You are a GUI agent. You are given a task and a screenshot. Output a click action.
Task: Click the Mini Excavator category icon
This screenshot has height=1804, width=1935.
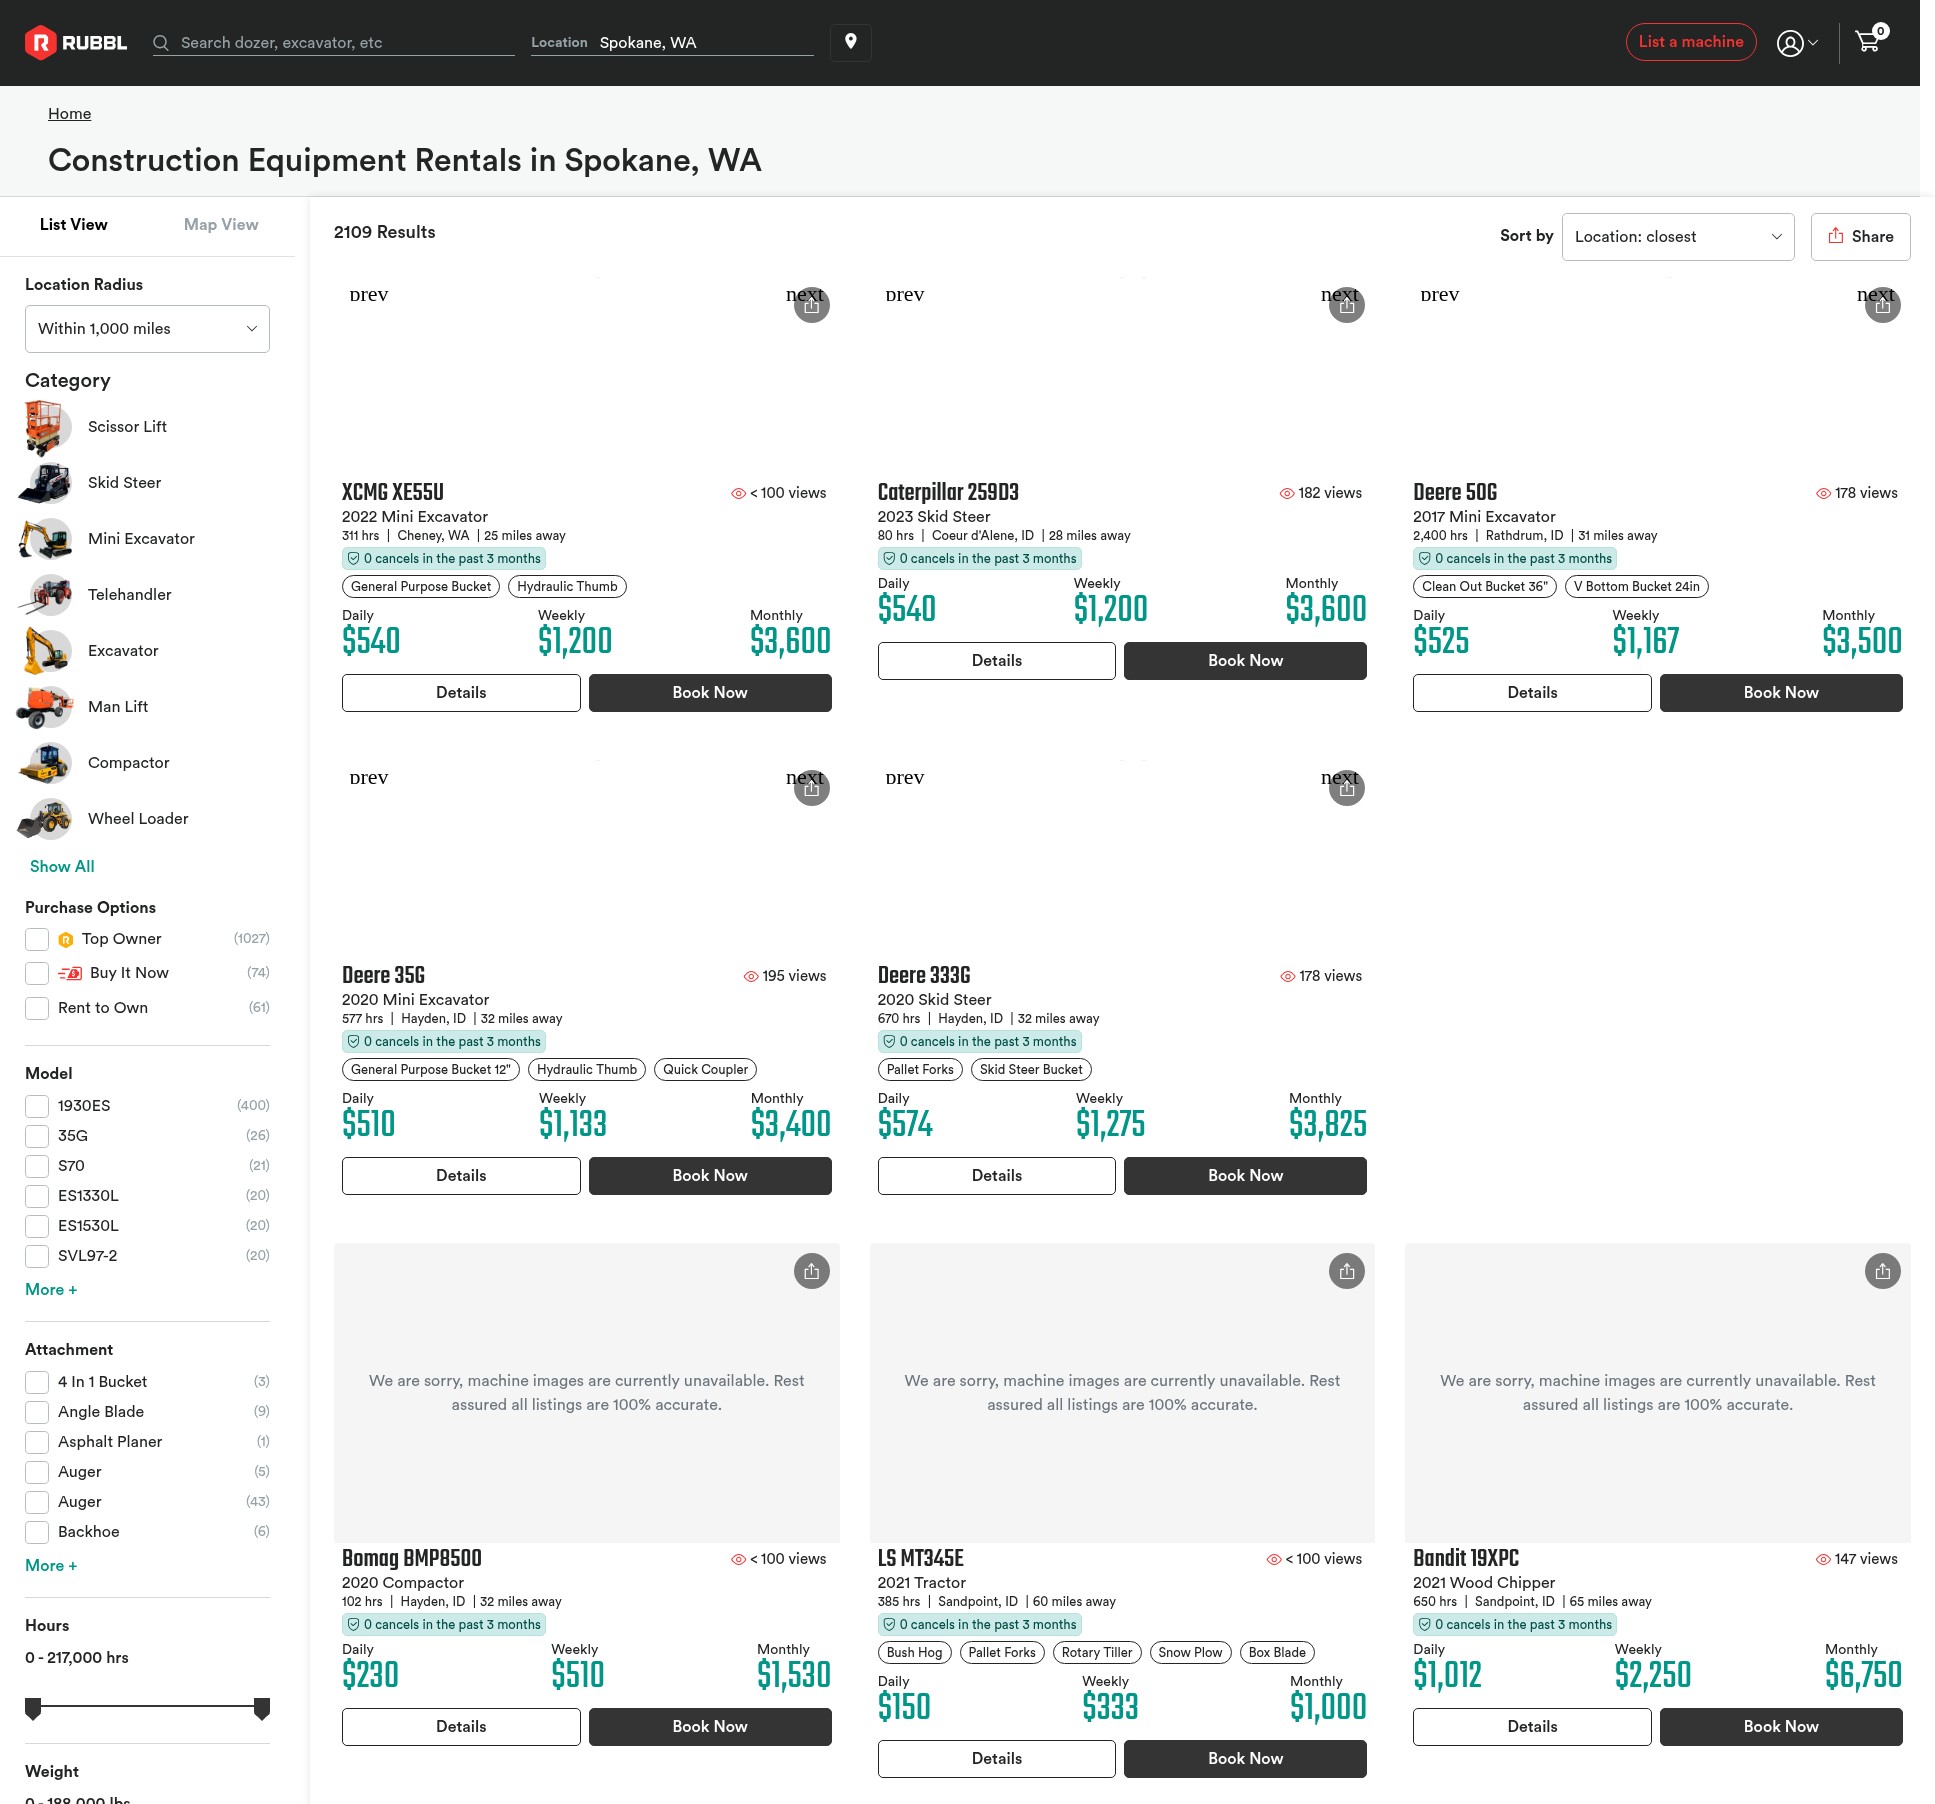pyautogui.click(x=45, y=539)
